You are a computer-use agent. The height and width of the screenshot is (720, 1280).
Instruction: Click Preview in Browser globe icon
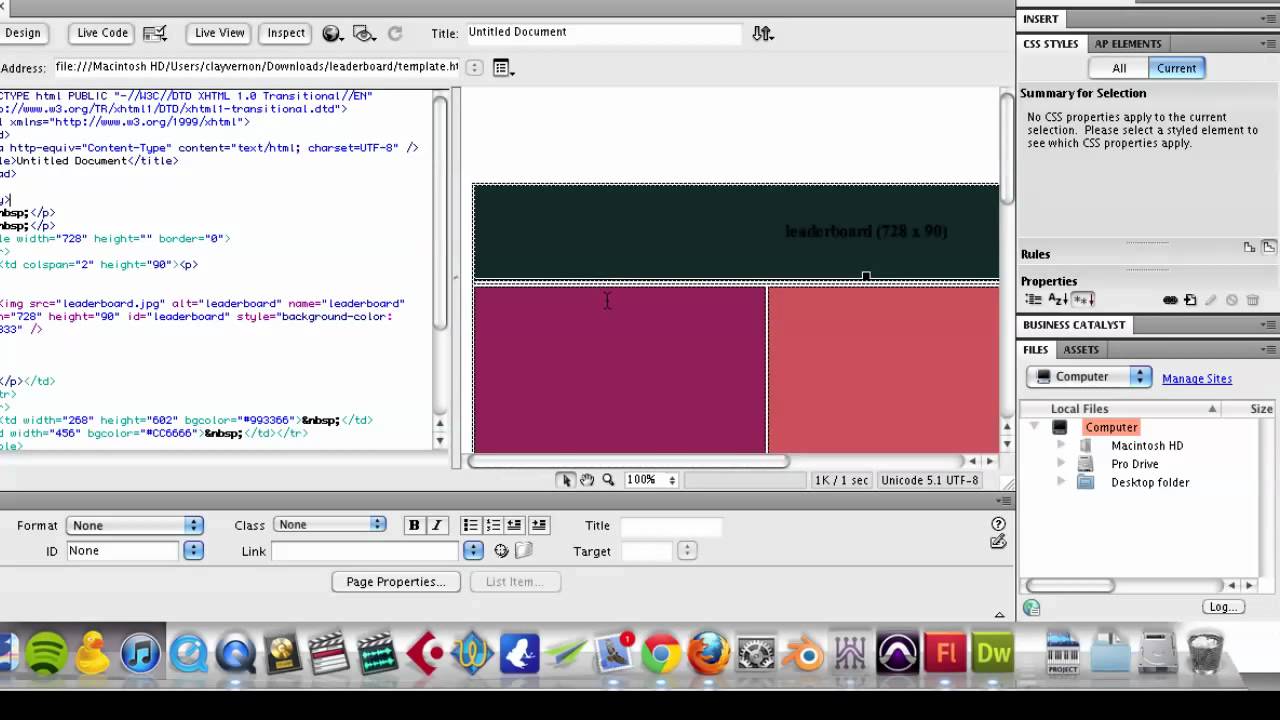click(332, 33)
